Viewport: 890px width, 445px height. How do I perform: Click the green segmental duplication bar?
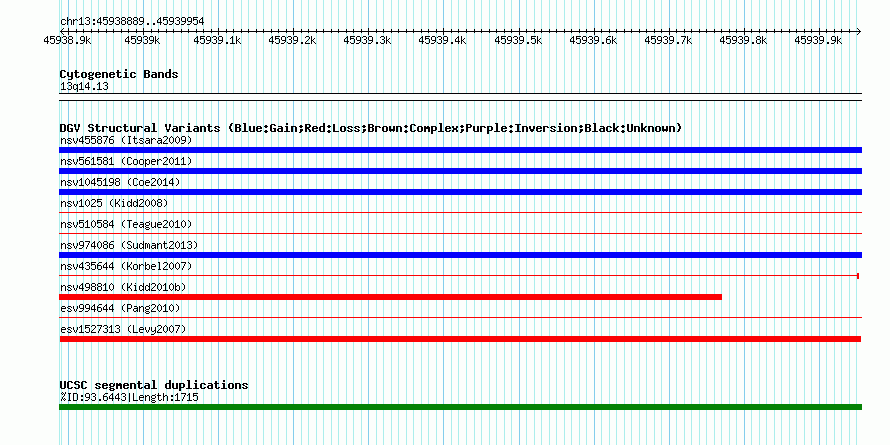coord(460,407)
